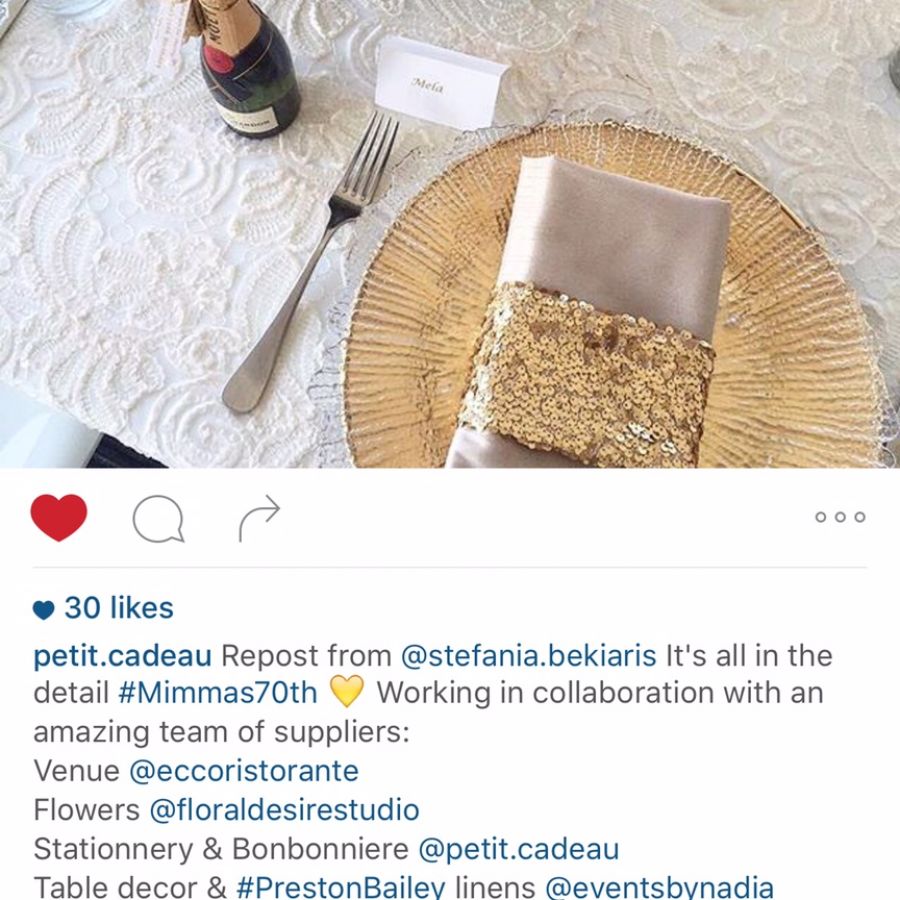The width and height of the screenshot is (900, 900).
Task: Tap the caption text 'It's all in the detail'
Action: point(433,674)
